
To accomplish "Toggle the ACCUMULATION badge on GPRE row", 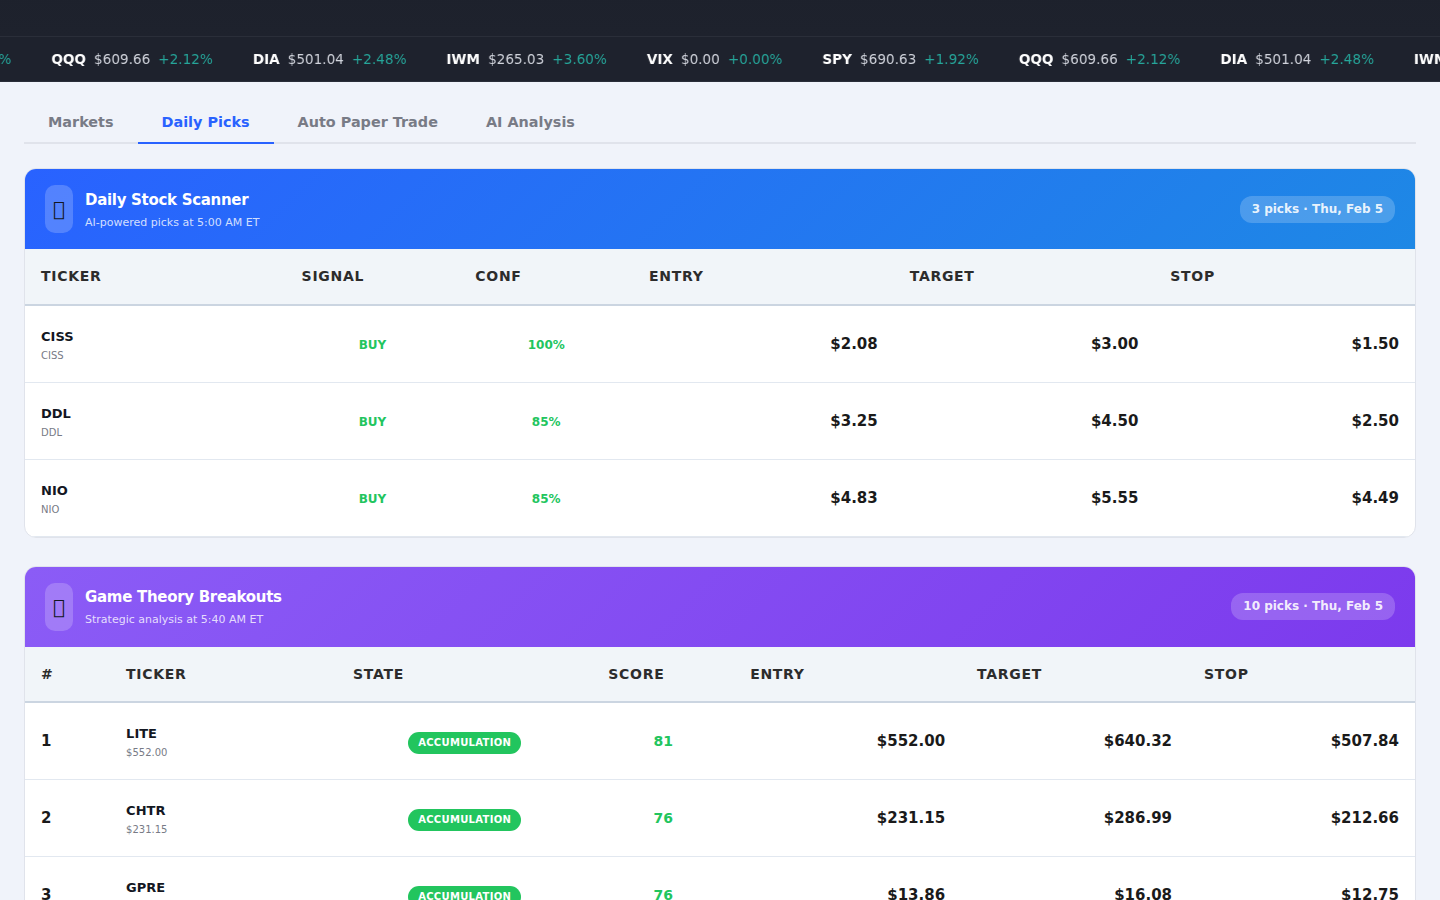I will pos(464,893).
